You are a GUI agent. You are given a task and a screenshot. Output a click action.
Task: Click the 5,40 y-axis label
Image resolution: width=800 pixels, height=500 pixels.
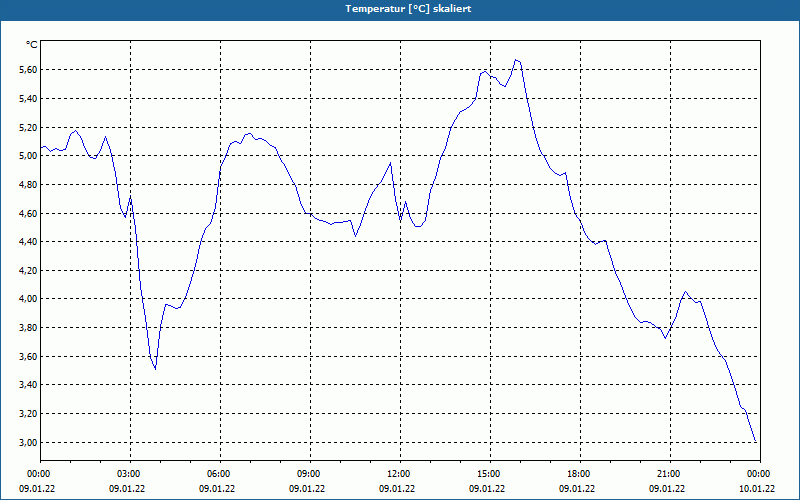(28, 98)
